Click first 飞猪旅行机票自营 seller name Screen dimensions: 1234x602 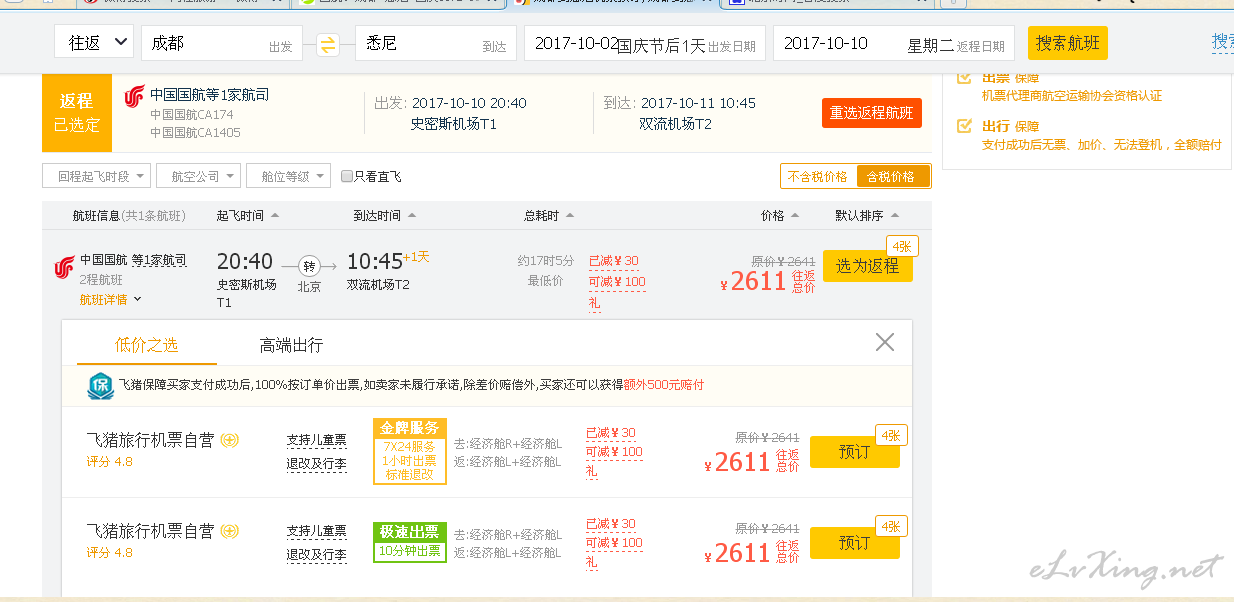[150, 440]
